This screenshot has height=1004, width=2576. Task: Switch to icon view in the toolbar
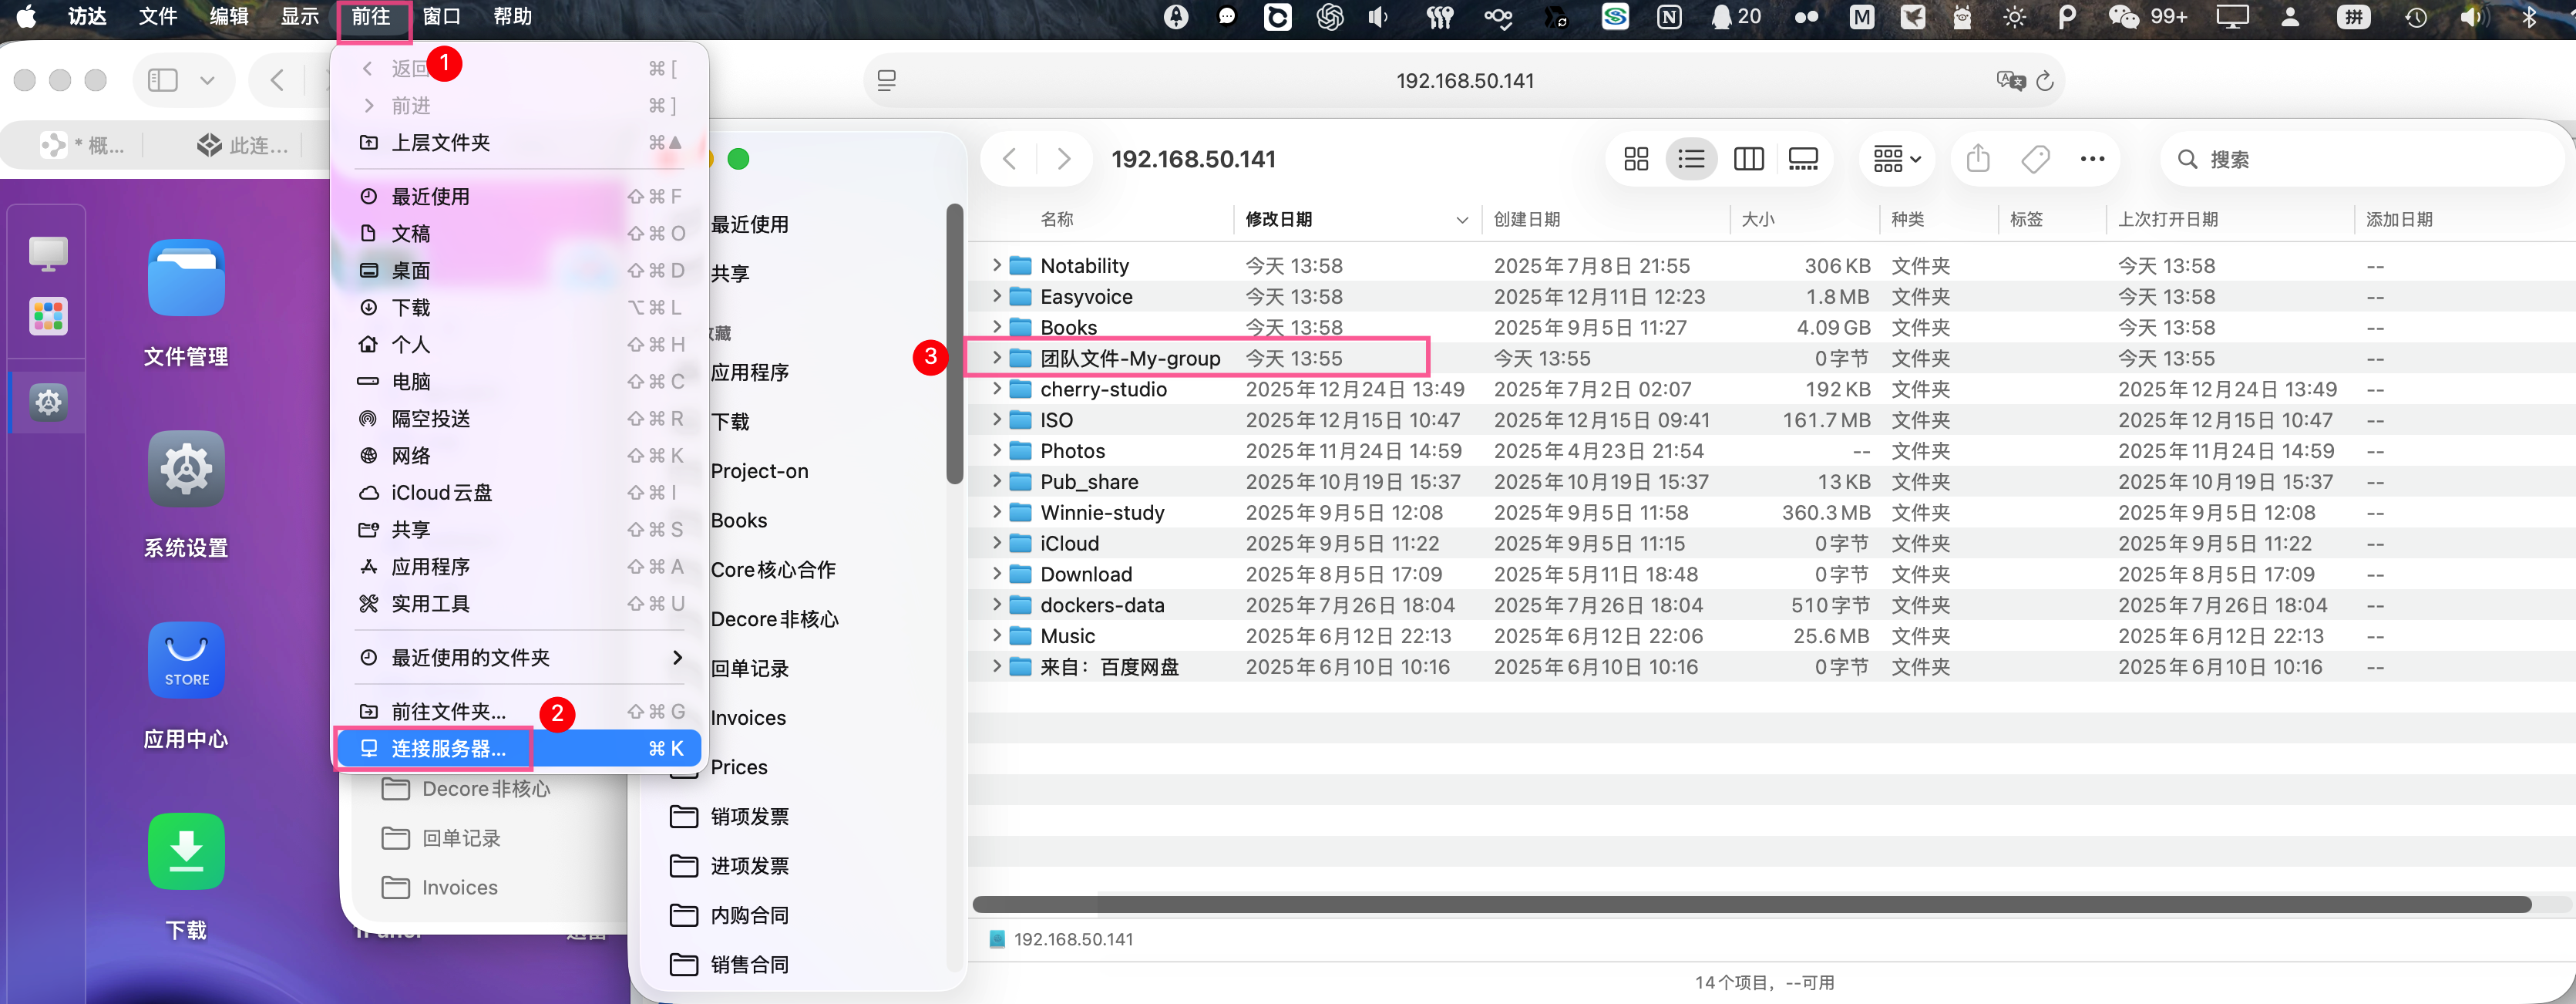[x=1635, y=158]
